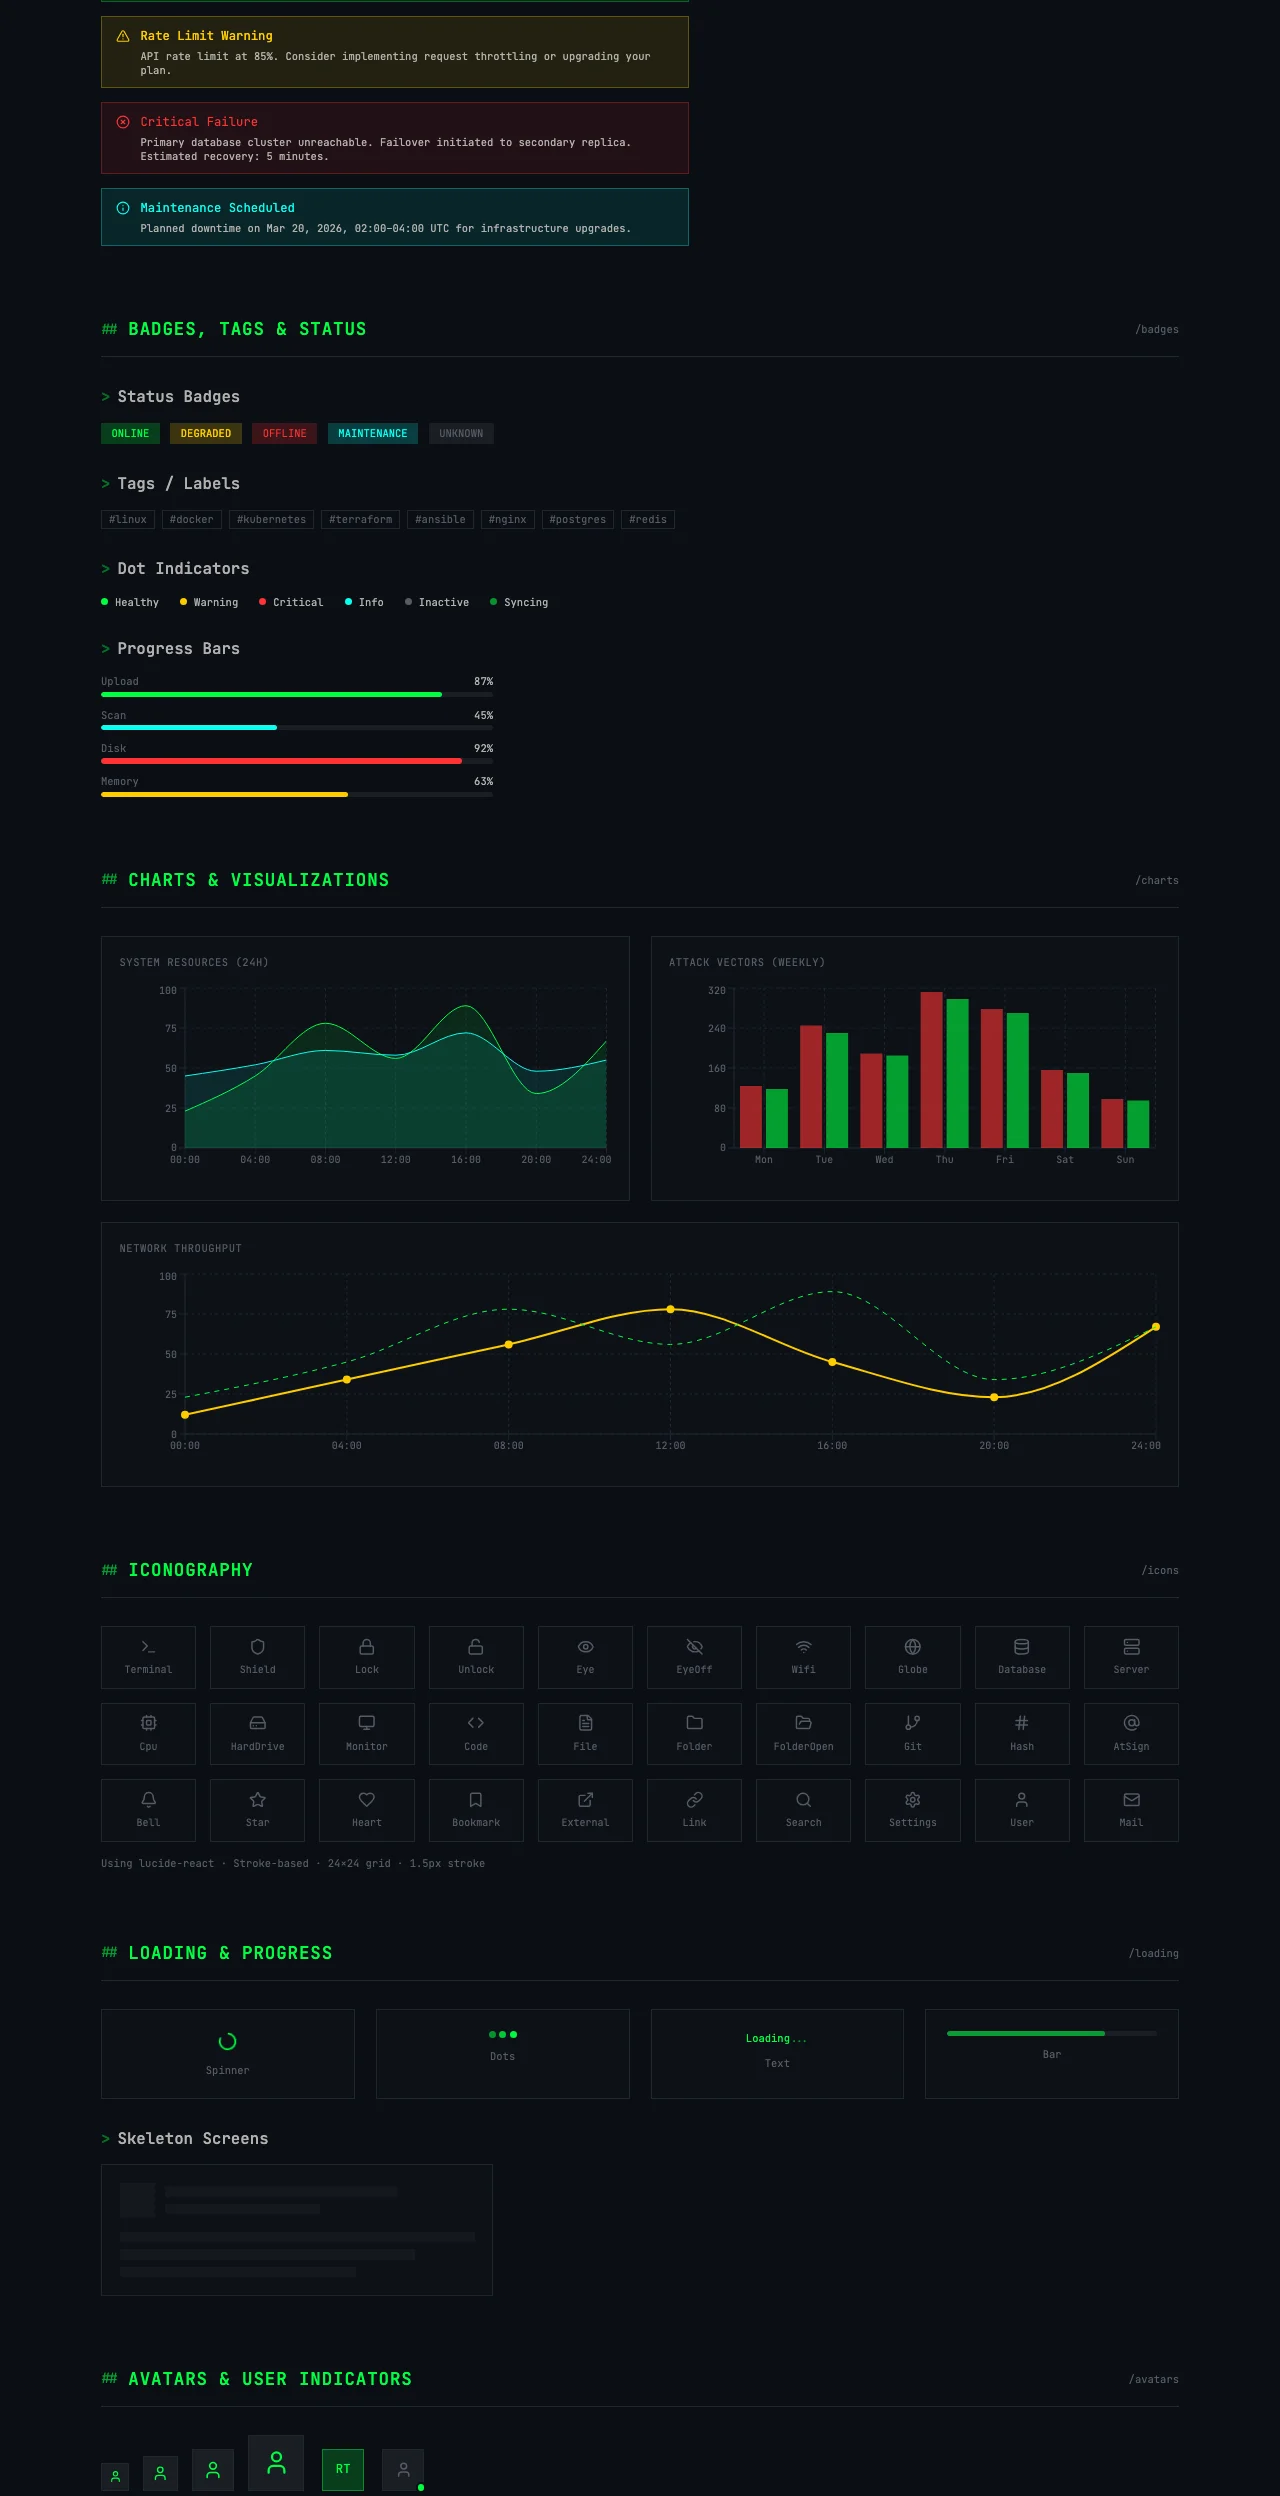Image resolution: width=1280 pixels, height=2496 pixels.
Task: Click the RT initials avatar
Action: (x=343, y=2469)
